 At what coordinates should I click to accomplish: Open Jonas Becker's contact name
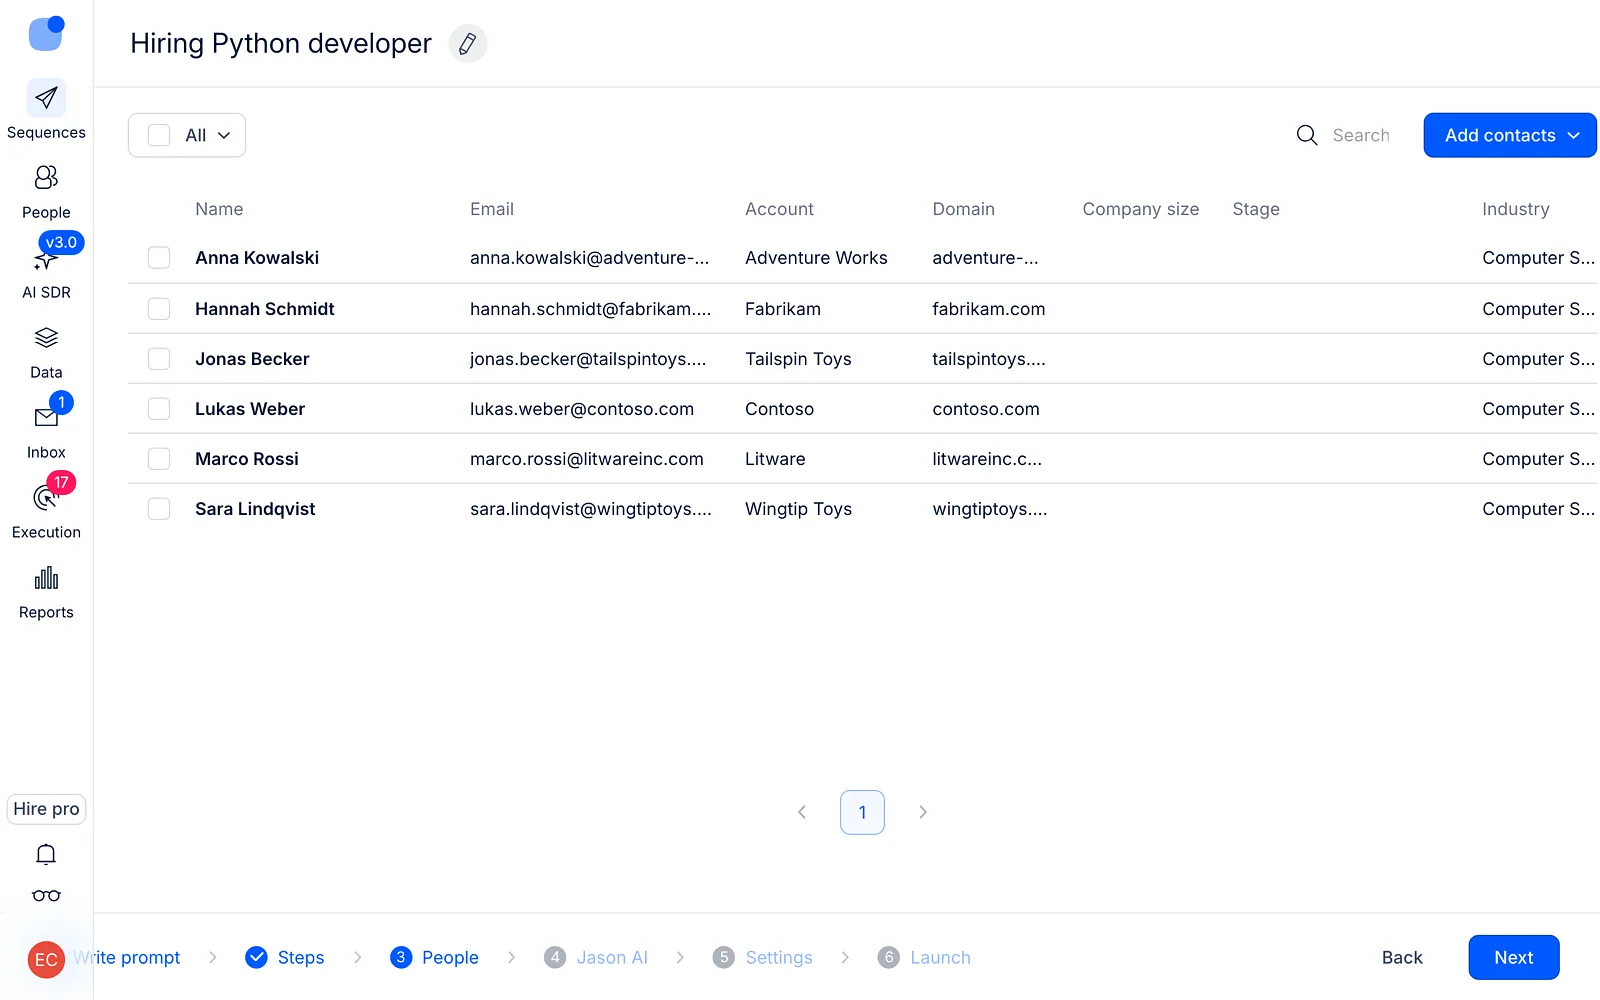coord(252,359)
